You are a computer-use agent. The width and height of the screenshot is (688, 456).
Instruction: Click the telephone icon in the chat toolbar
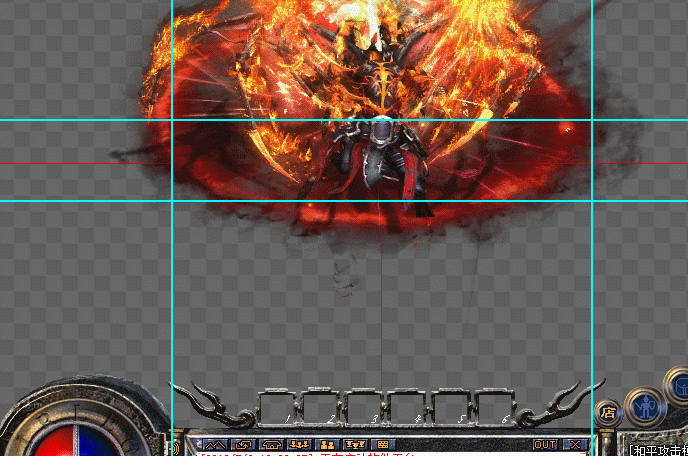pyautogui.click(x=271, y=445)
